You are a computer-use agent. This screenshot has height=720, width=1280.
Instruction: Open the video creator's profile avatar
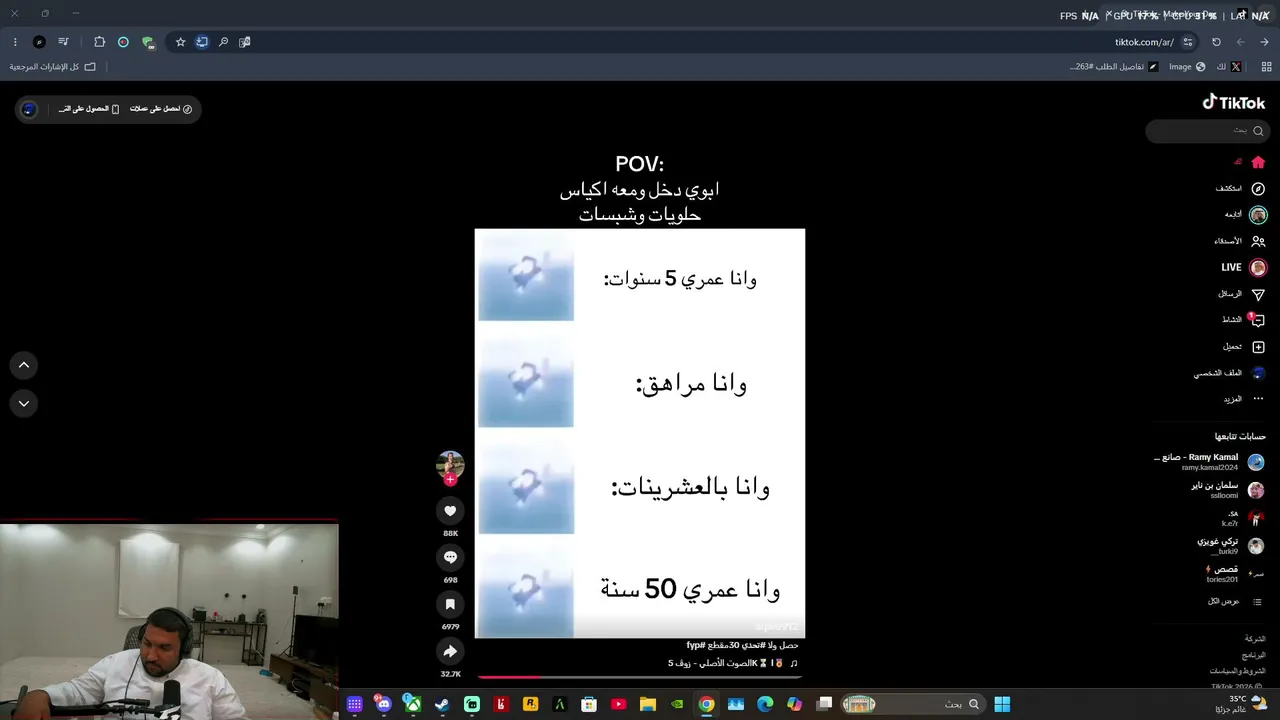[x=450, y=464]
